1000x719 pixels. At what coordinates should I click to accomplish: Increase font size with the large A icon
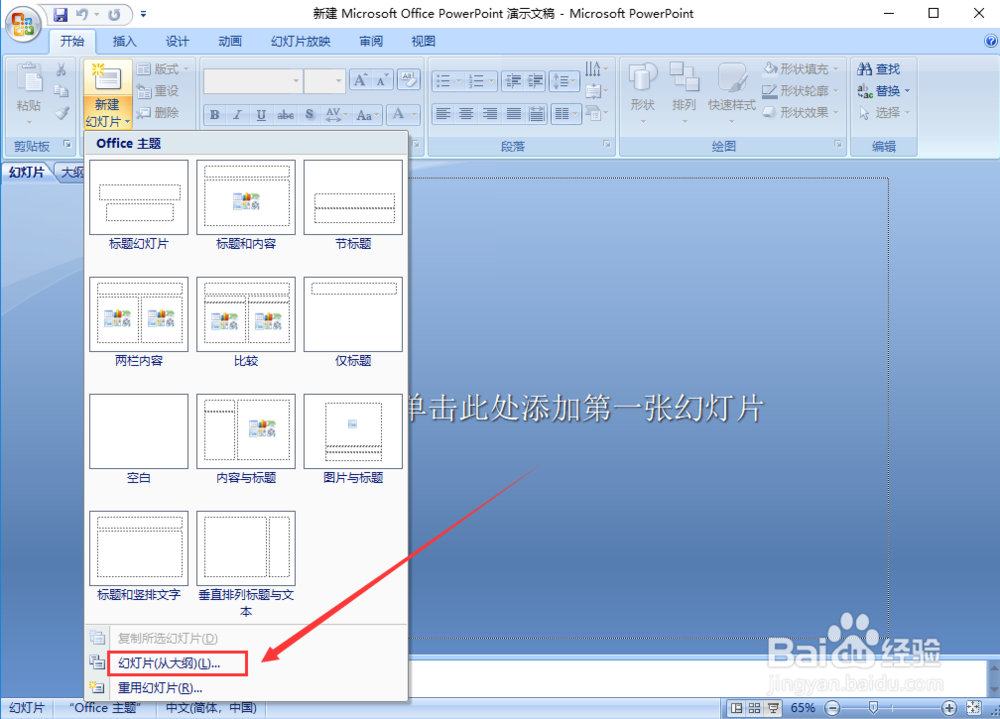[x=360, y=80]
